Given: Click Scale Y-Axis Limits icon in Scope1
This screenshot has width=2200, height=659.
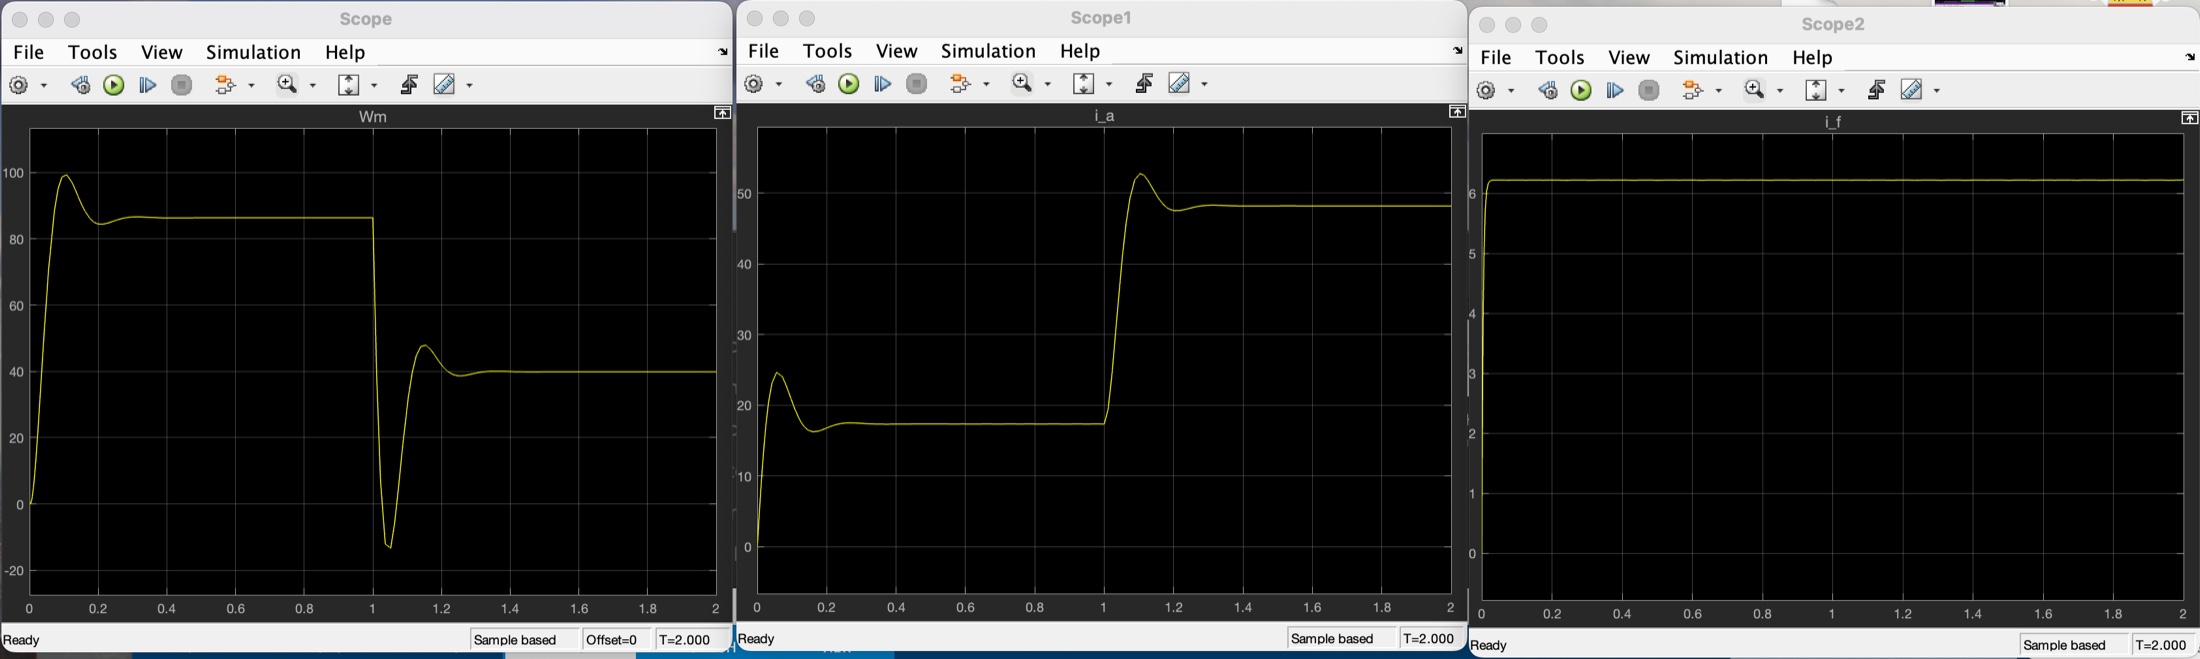Looking at the screenshot, I should coord(1083,84).
